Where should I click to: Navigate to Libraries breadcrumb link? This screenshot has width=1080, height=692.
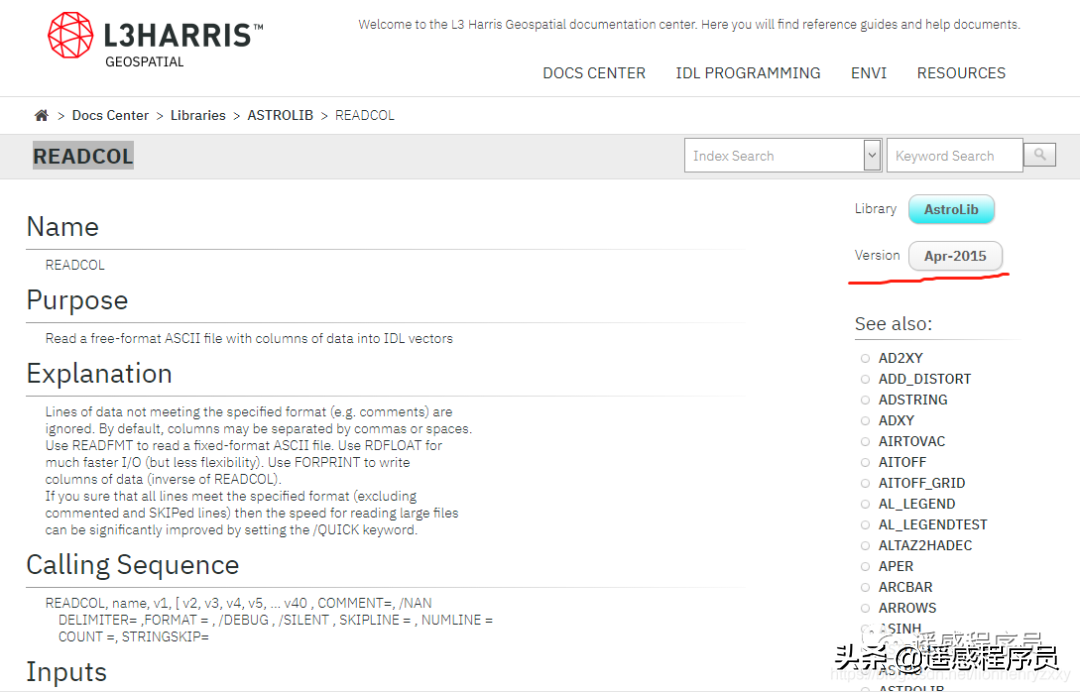coord(198,116)
